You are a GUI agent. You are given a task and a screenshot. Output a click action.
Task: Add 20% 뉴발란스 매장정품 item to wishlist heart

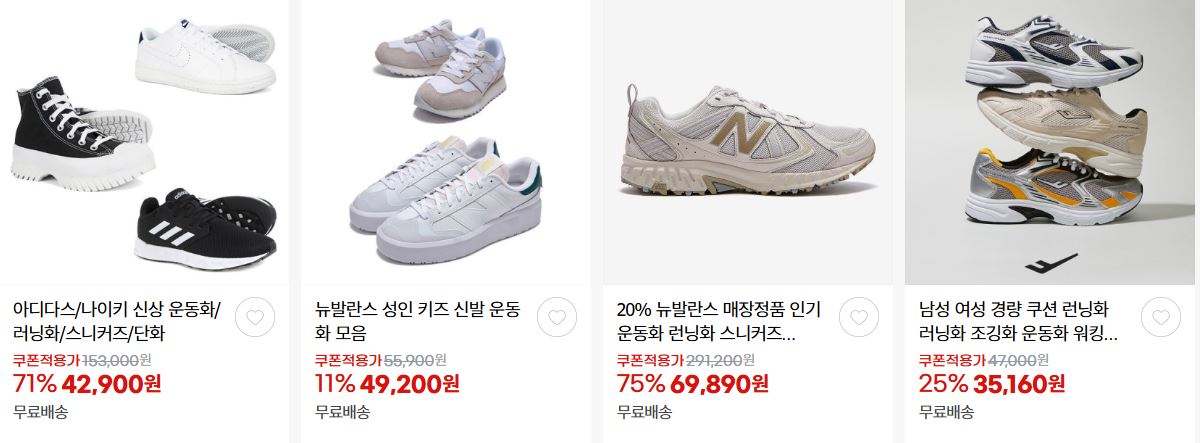click(858, 319)
